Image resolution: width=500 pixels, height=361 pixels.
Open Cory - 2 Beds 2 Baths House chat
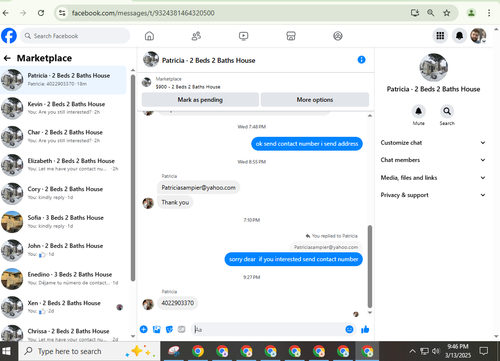click(64, 193)
